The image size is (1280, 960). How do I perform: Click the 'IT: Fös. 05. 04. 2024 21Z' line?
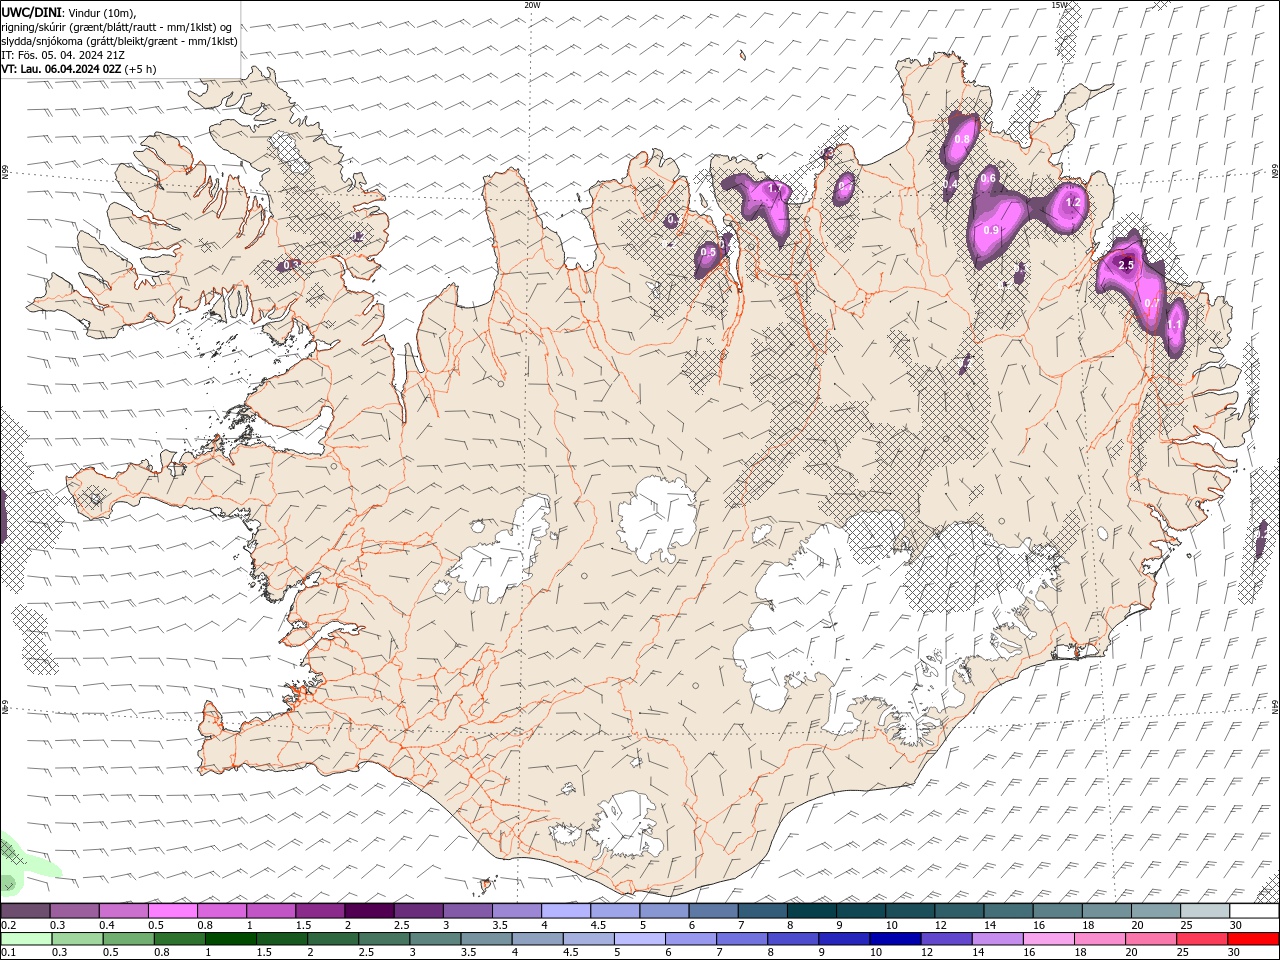(63, 55)
